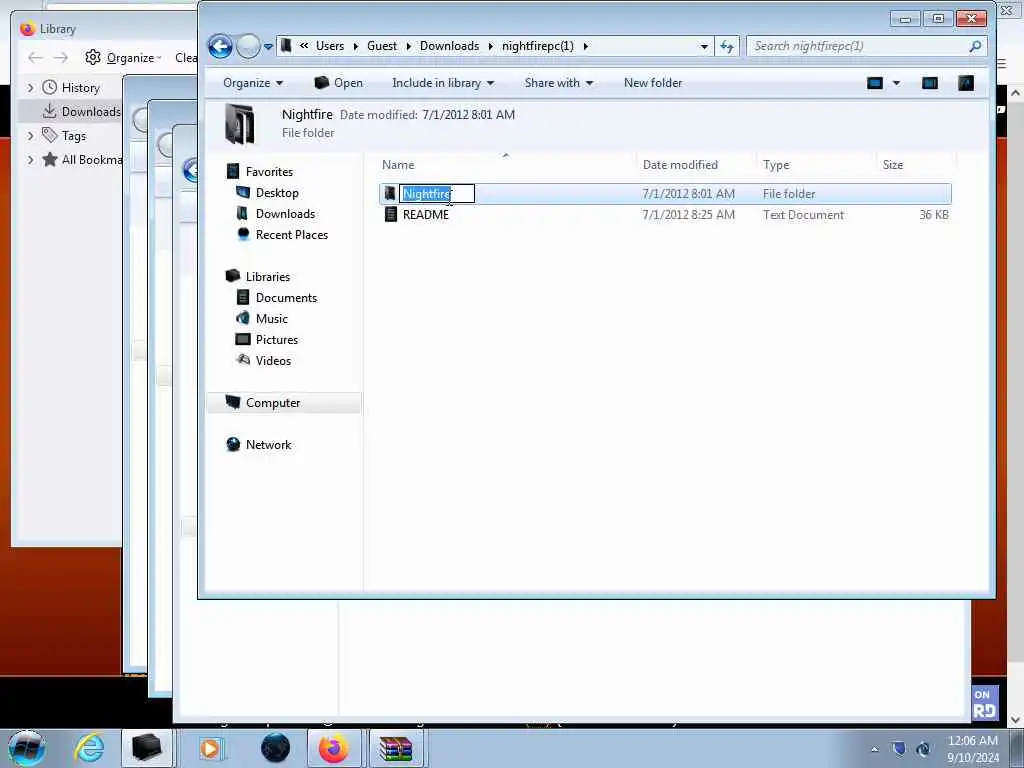Expand History in Firefox Library sidebar
This screenshot has height=768, width=1024.
(30, 88)
